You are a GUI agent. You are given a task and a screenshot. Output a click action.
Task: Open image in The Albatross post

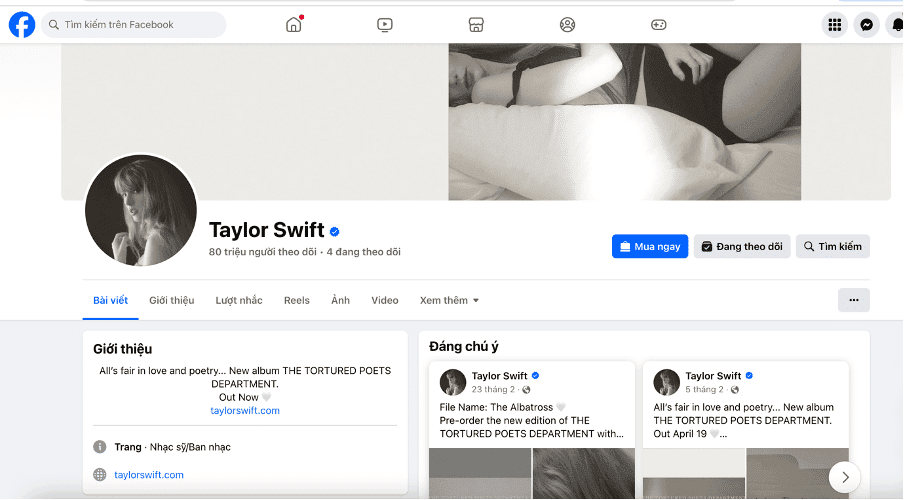click(x=532, y=473)
